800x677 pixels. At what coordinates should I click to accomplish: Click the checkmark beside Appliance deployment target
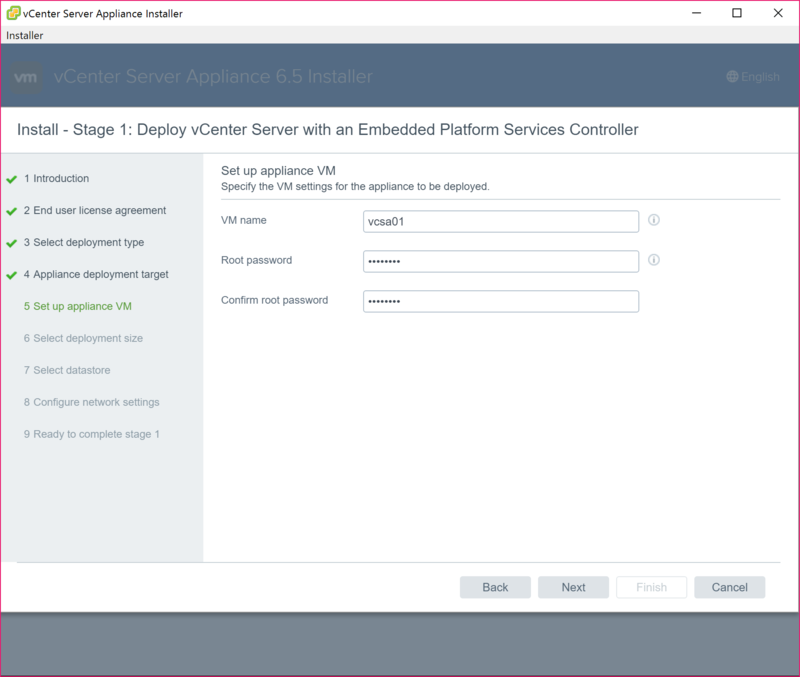12,275
